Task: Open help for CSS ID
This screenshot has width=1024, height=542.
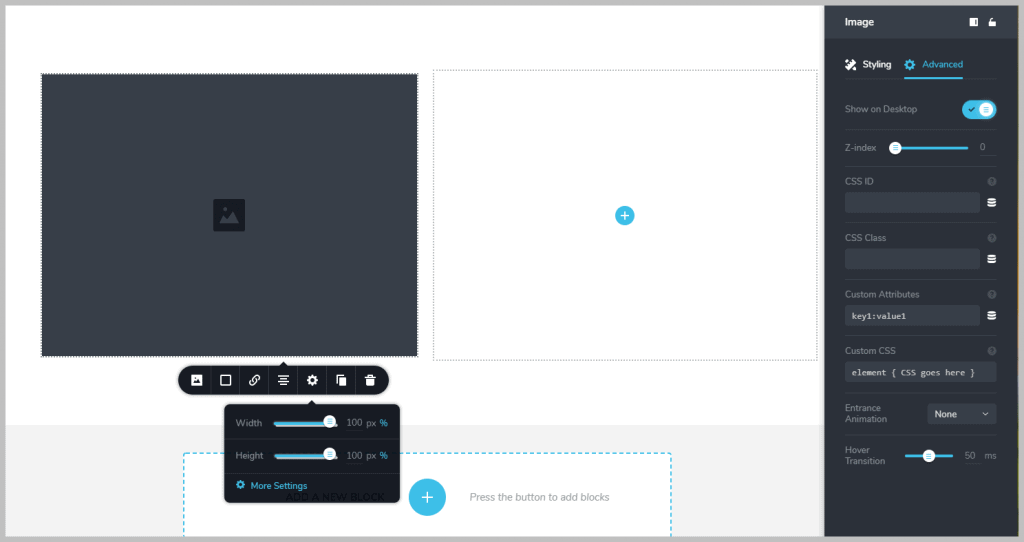Action: (992, 182)
